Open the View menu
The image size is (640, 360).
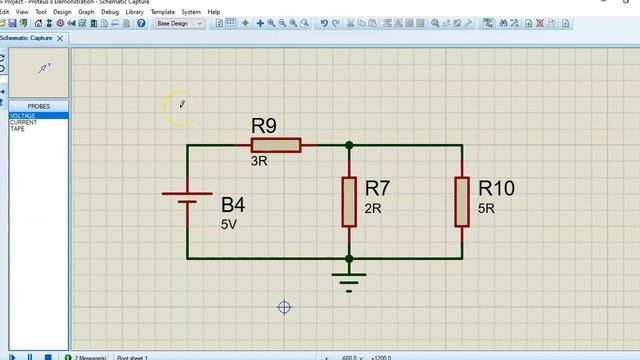[22, 12]
